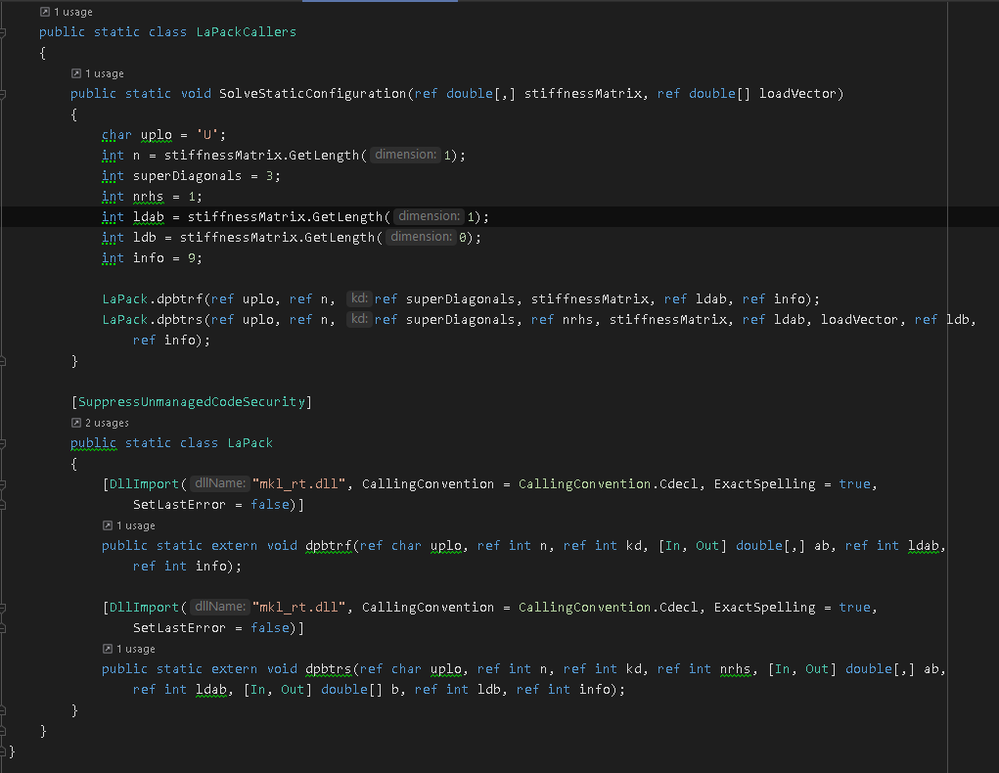Click ldb in the 'int ldb' declaration

[144, 238]
